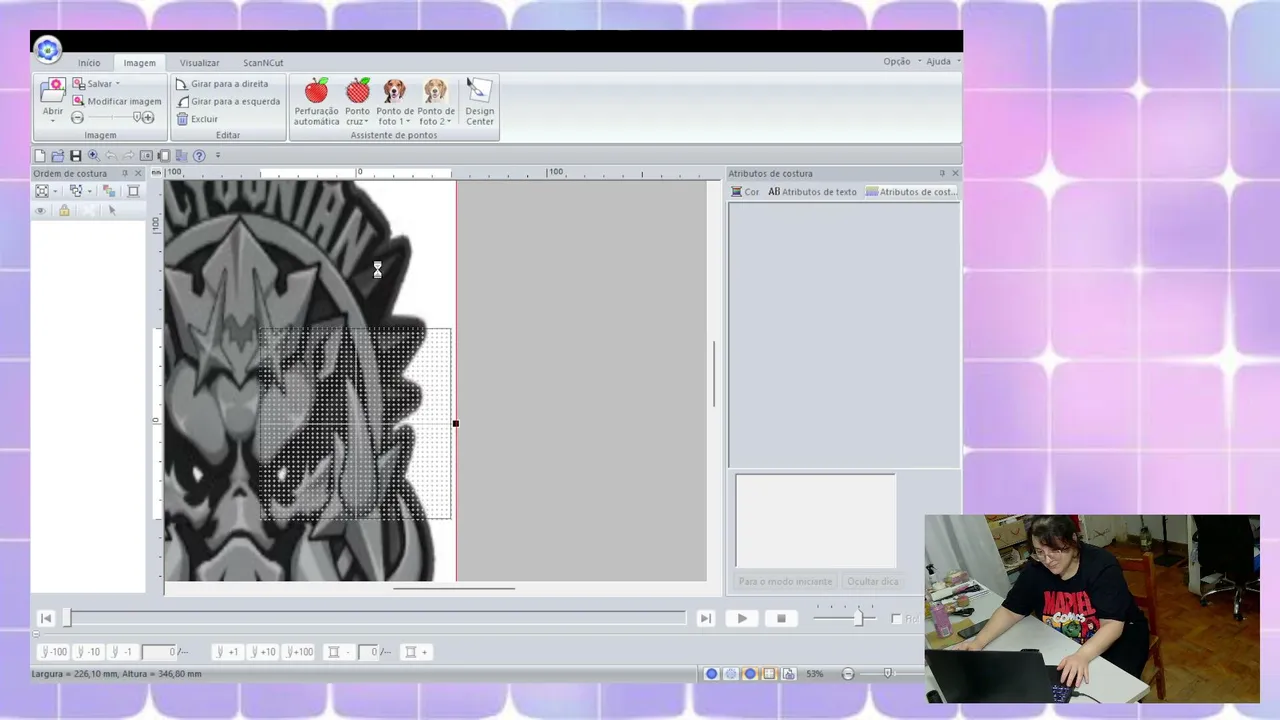
Task: Click the floppy disk save icon
Action: point(75,156)
